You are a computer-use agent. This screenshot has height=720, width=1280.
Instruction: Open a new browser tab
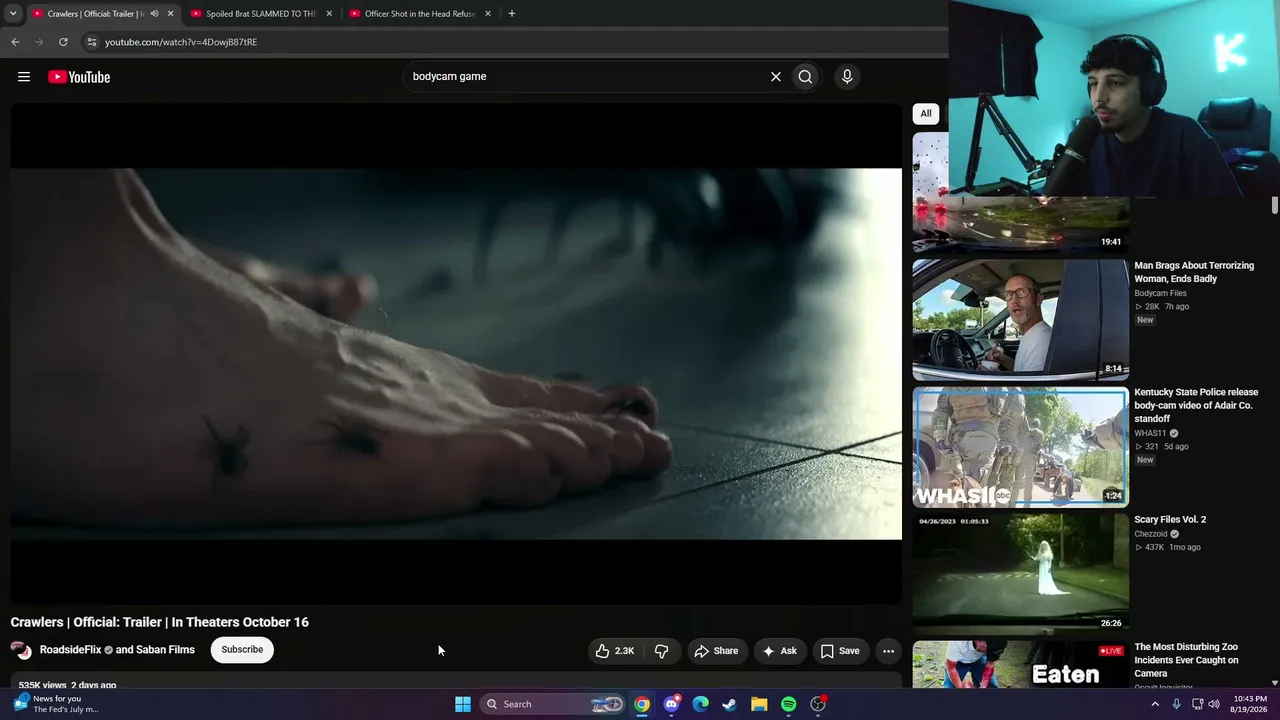tap(511, 14)
